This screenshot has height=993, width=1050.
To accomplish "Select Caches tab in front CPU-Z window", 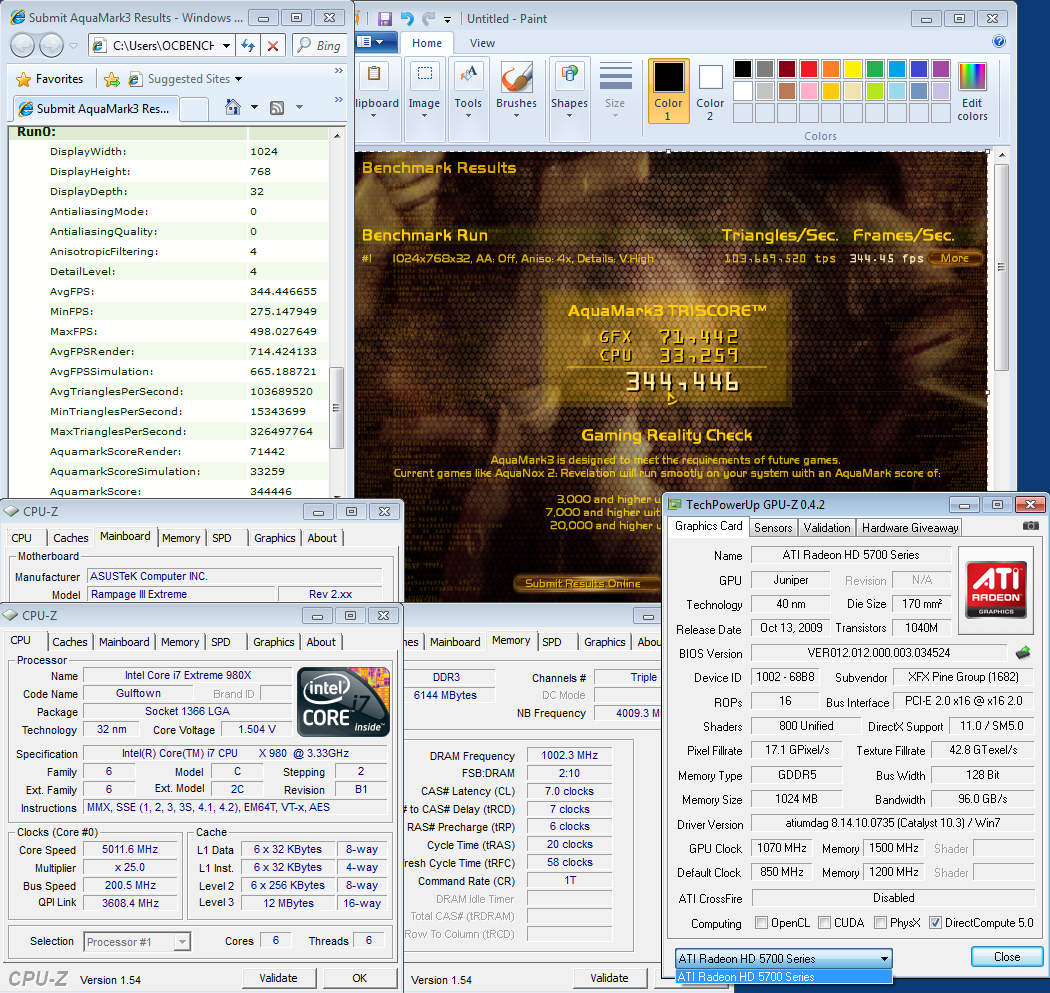I will click(70, 641).
